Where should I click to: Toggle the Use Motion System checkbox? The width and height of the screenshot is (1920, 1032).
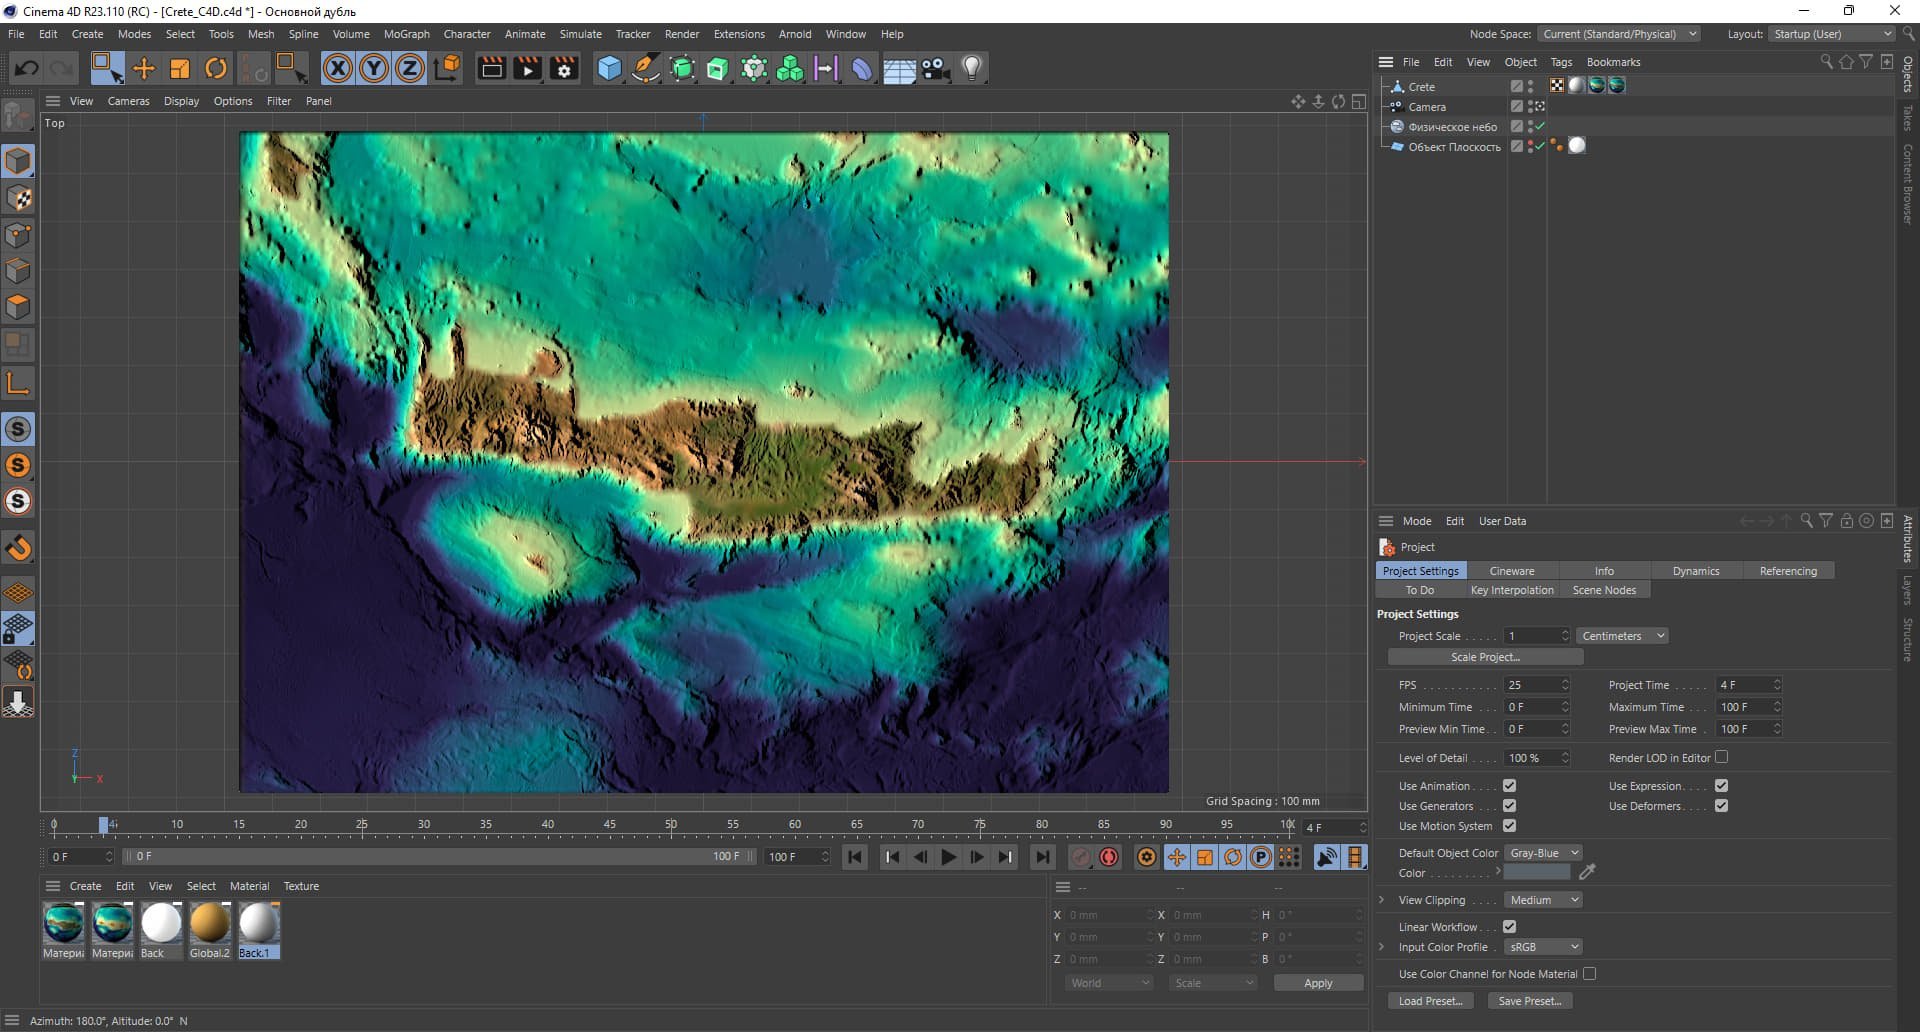[1509, 826]
